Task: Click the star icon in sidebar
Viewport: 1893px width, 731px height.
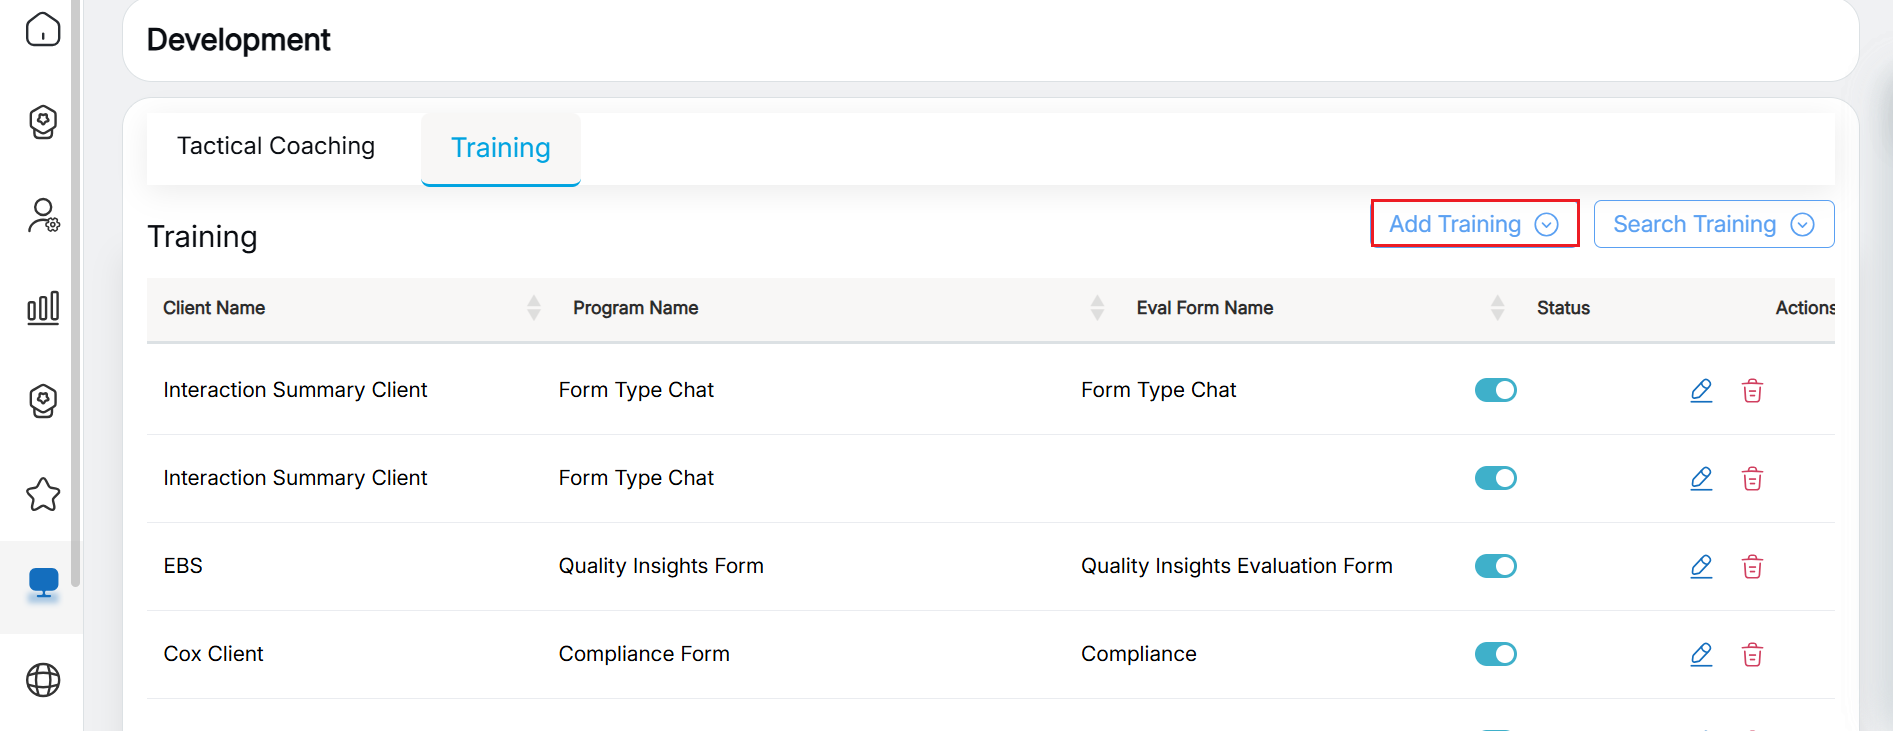Action: click(43, 494)
